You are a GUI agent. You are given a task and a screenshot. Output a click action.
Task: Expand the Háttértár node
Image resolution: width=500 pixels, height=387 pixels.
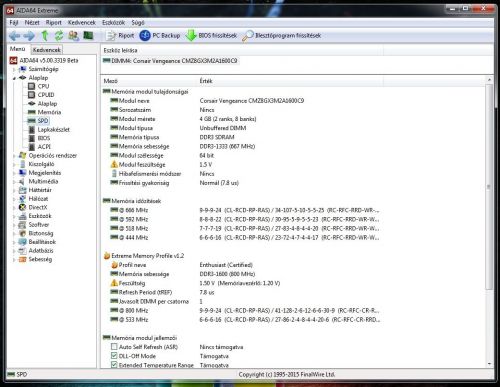pos(14,190)
